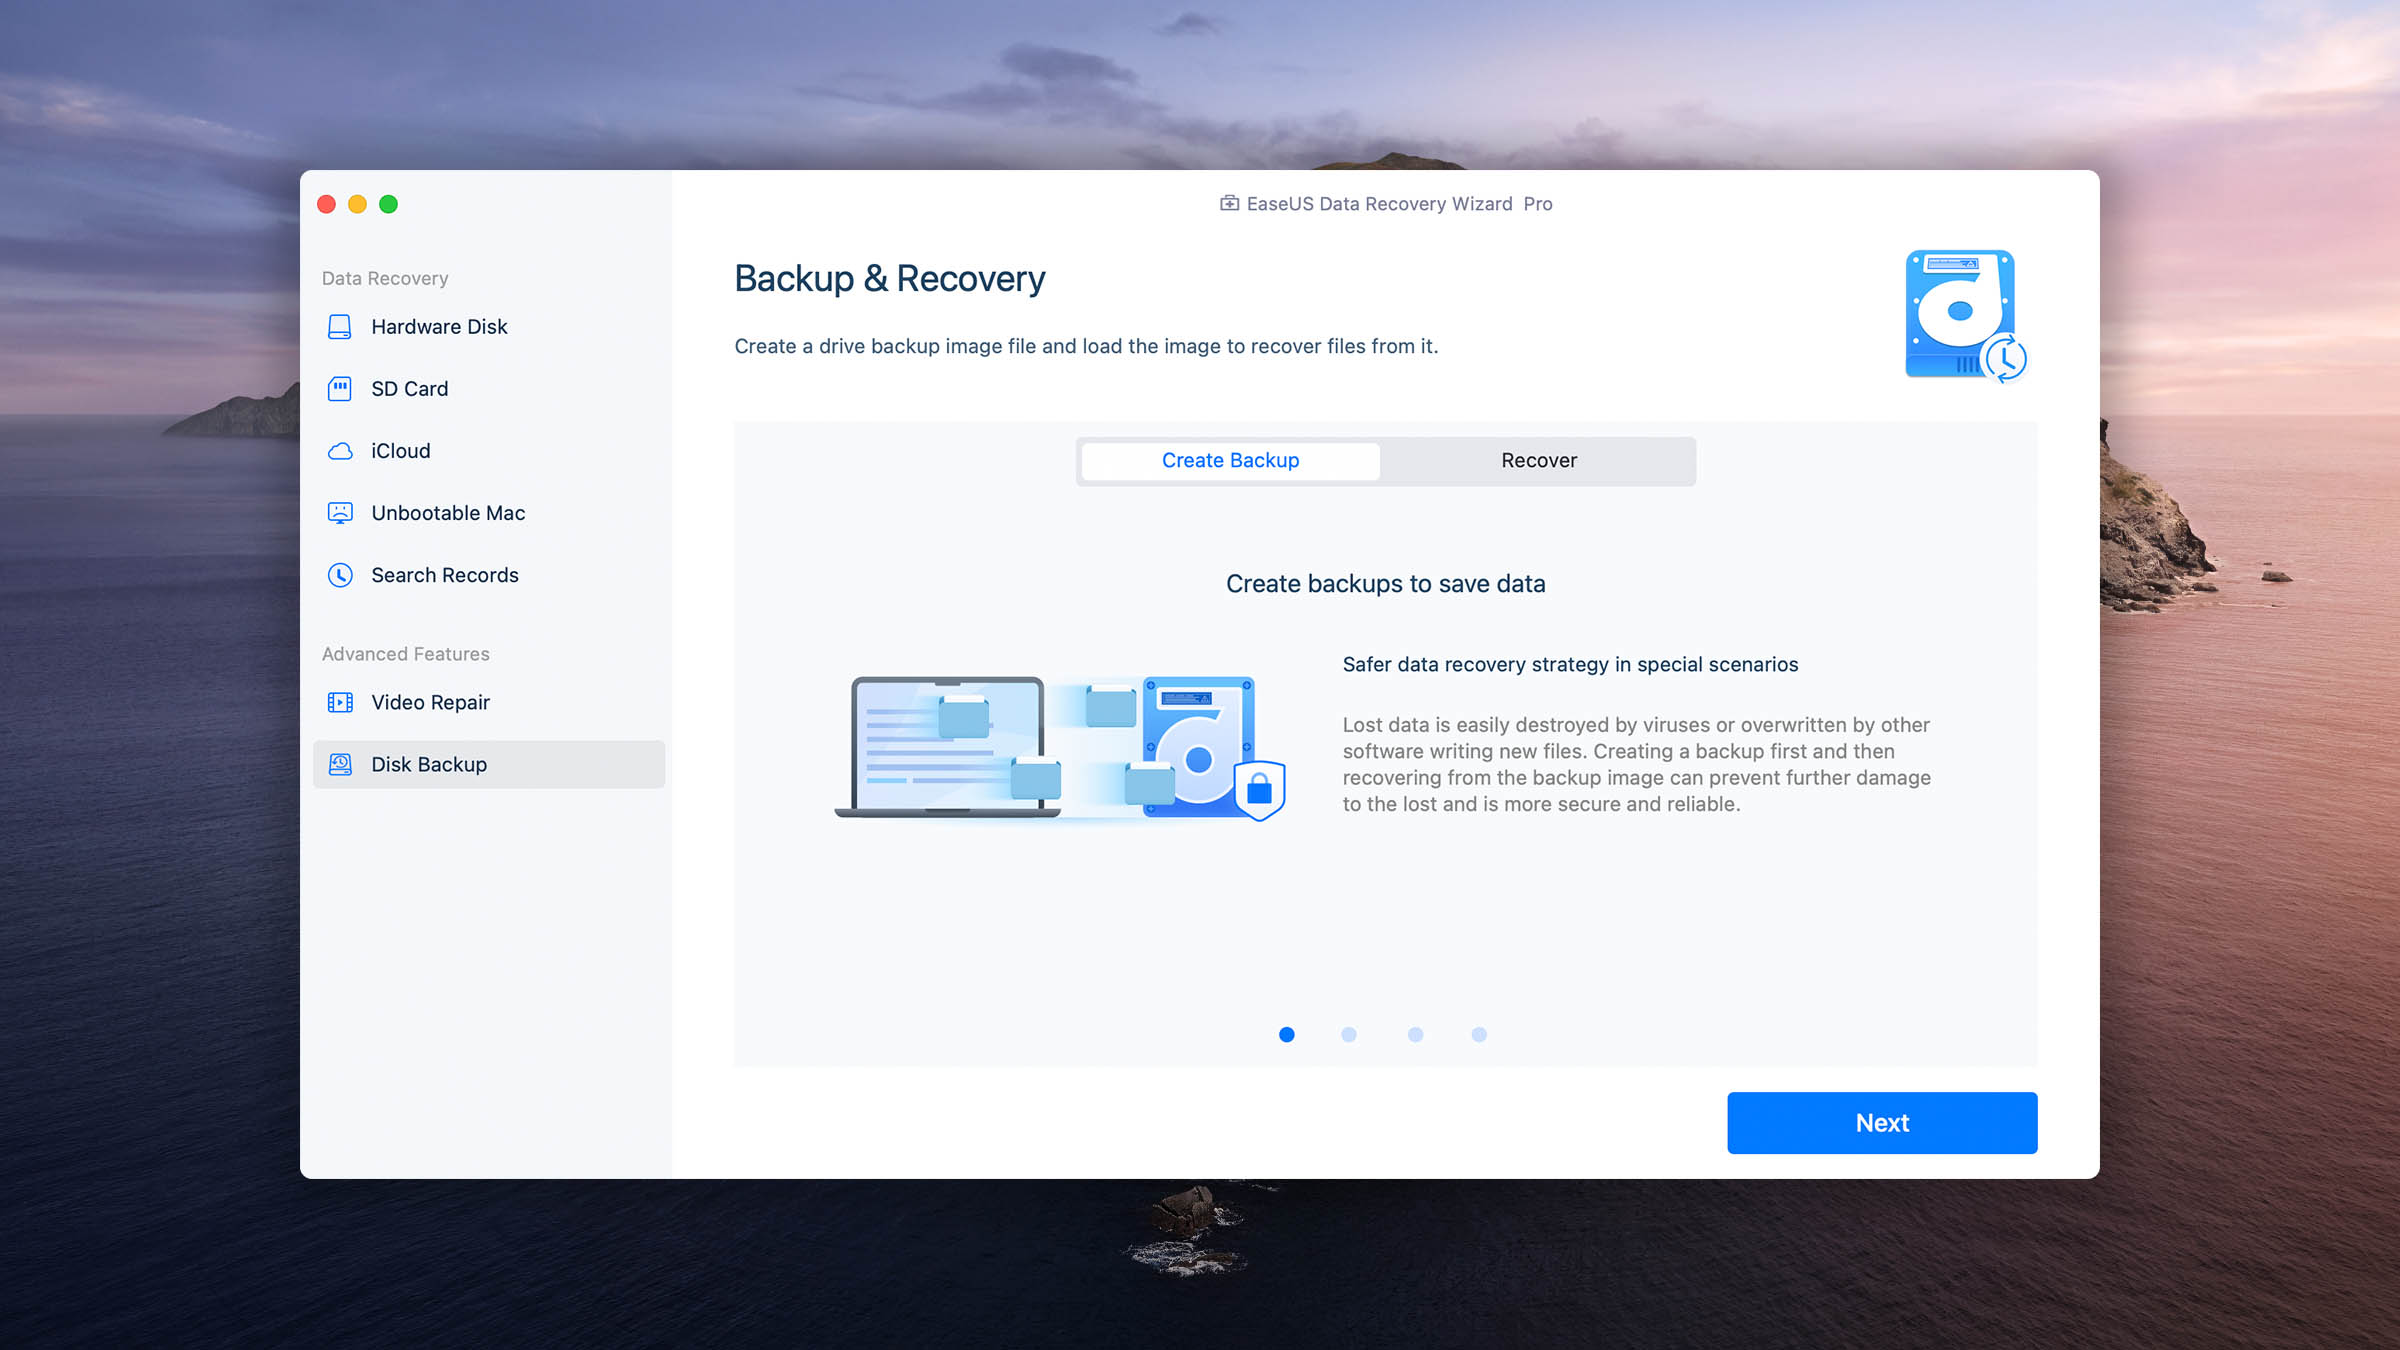2400x1350 pixels.
Task: Click the Hardware Disk icon in sidebar
Action: (338, 325)
